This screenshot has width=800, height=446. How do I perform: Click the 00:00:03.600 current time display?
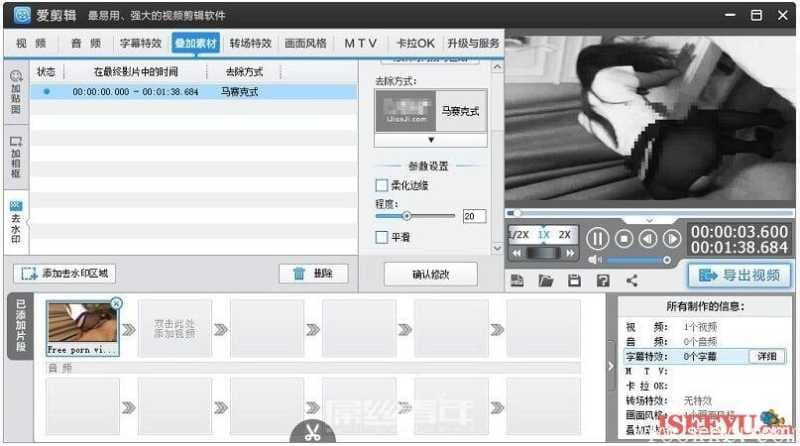[739, 232]
